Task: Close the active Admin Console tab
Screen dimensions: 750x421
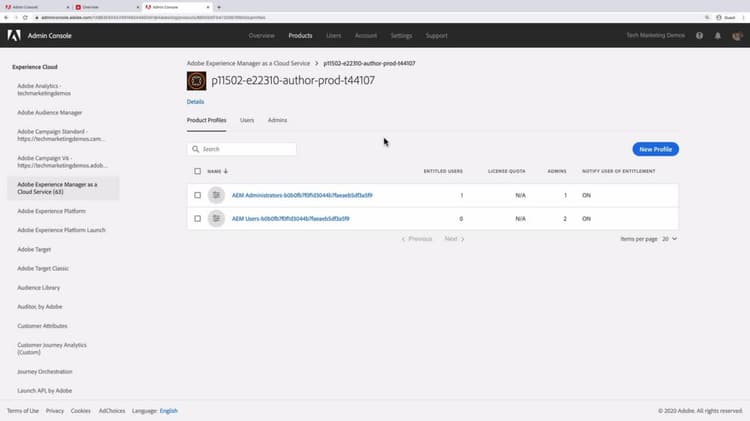Action: pyautogui.click(x=208, y=7)
